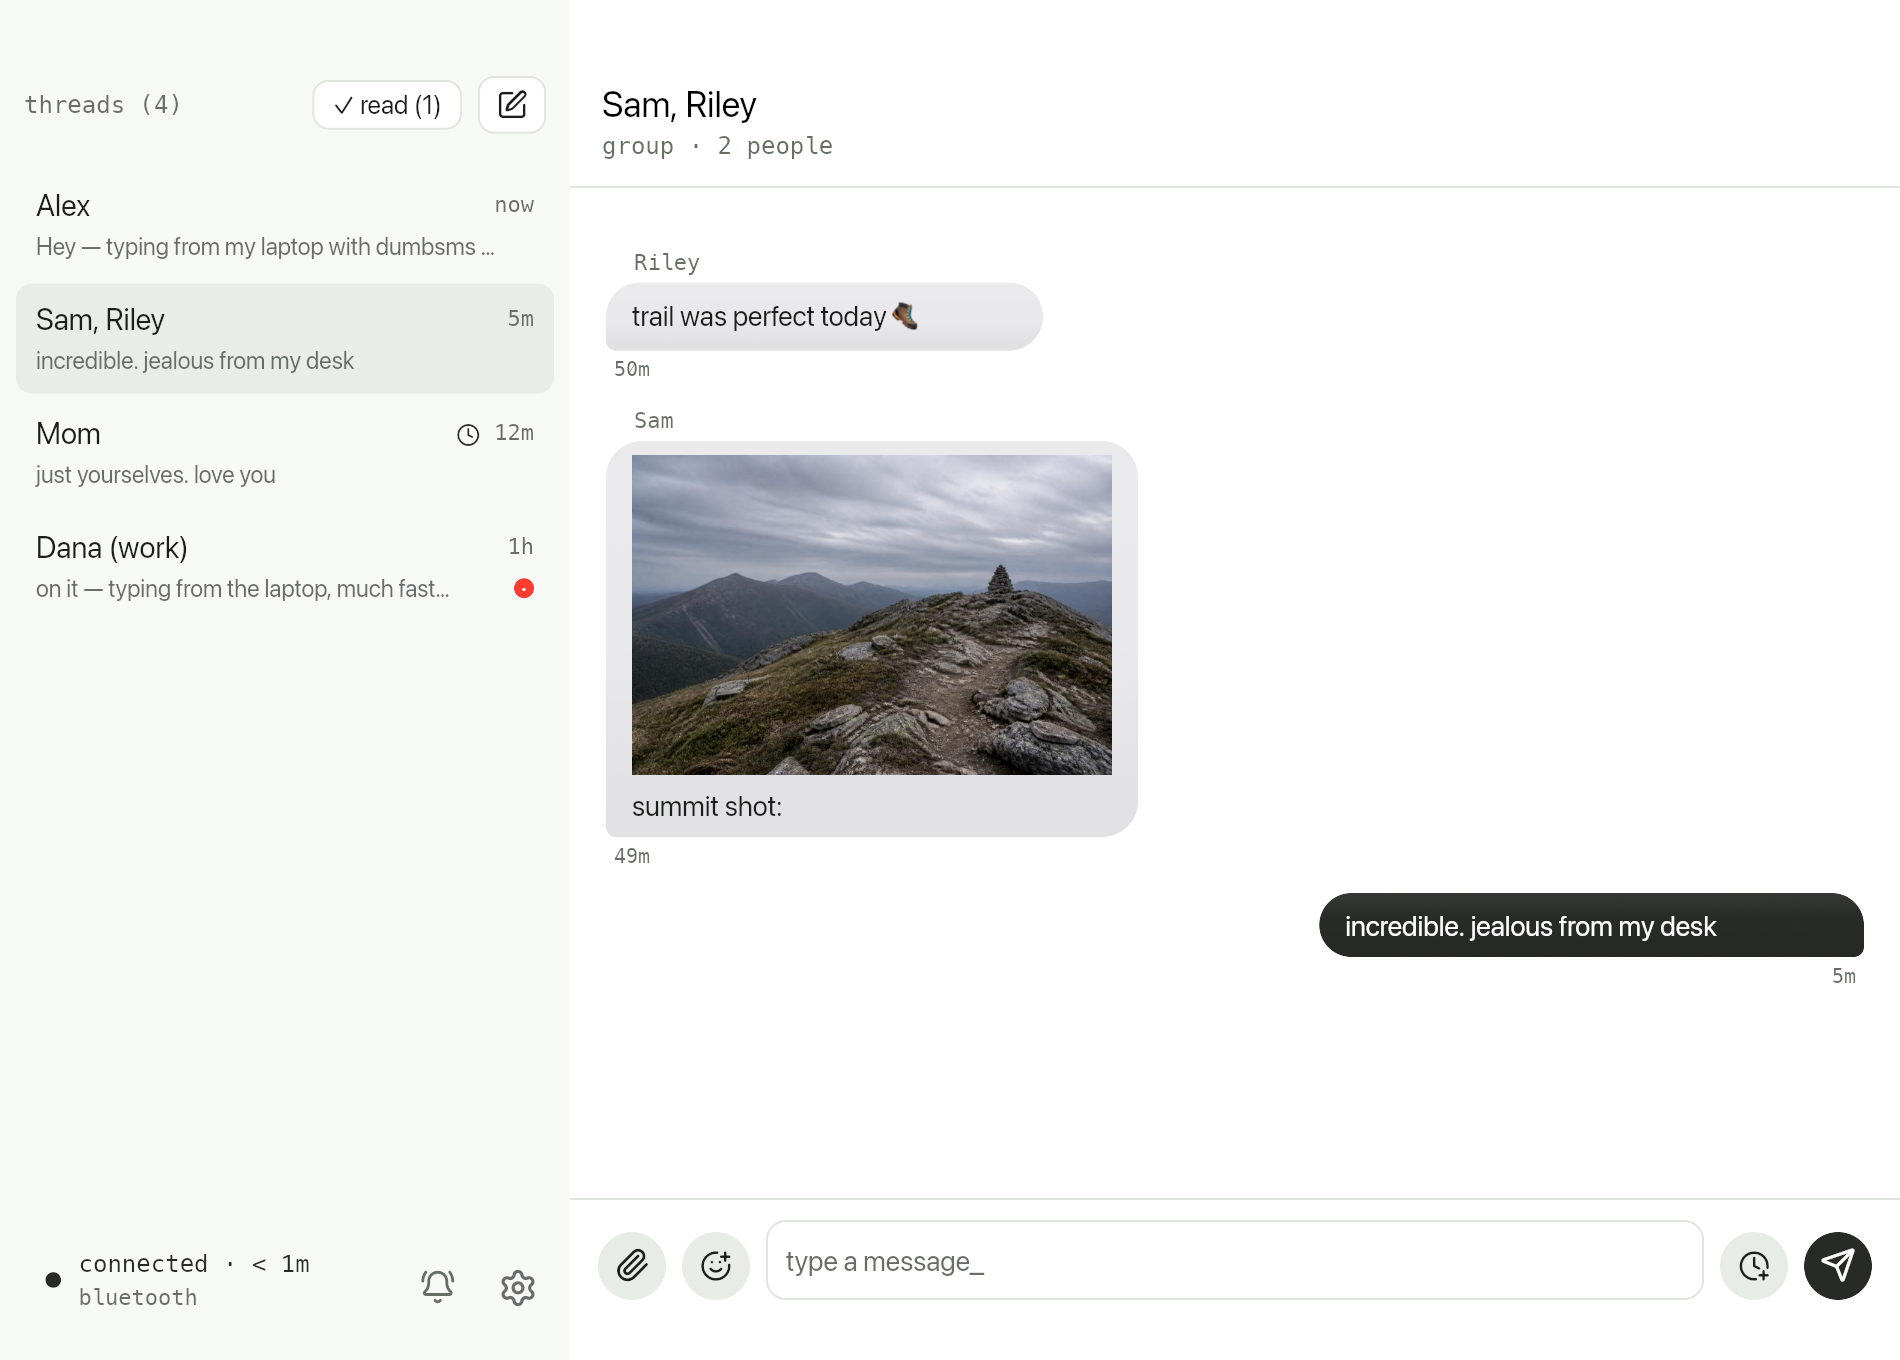Image resolution: width=1900 pixels, height=1360 pixels.
Task: Click Riley's trail was perfect today bubble
Action: 824,317
